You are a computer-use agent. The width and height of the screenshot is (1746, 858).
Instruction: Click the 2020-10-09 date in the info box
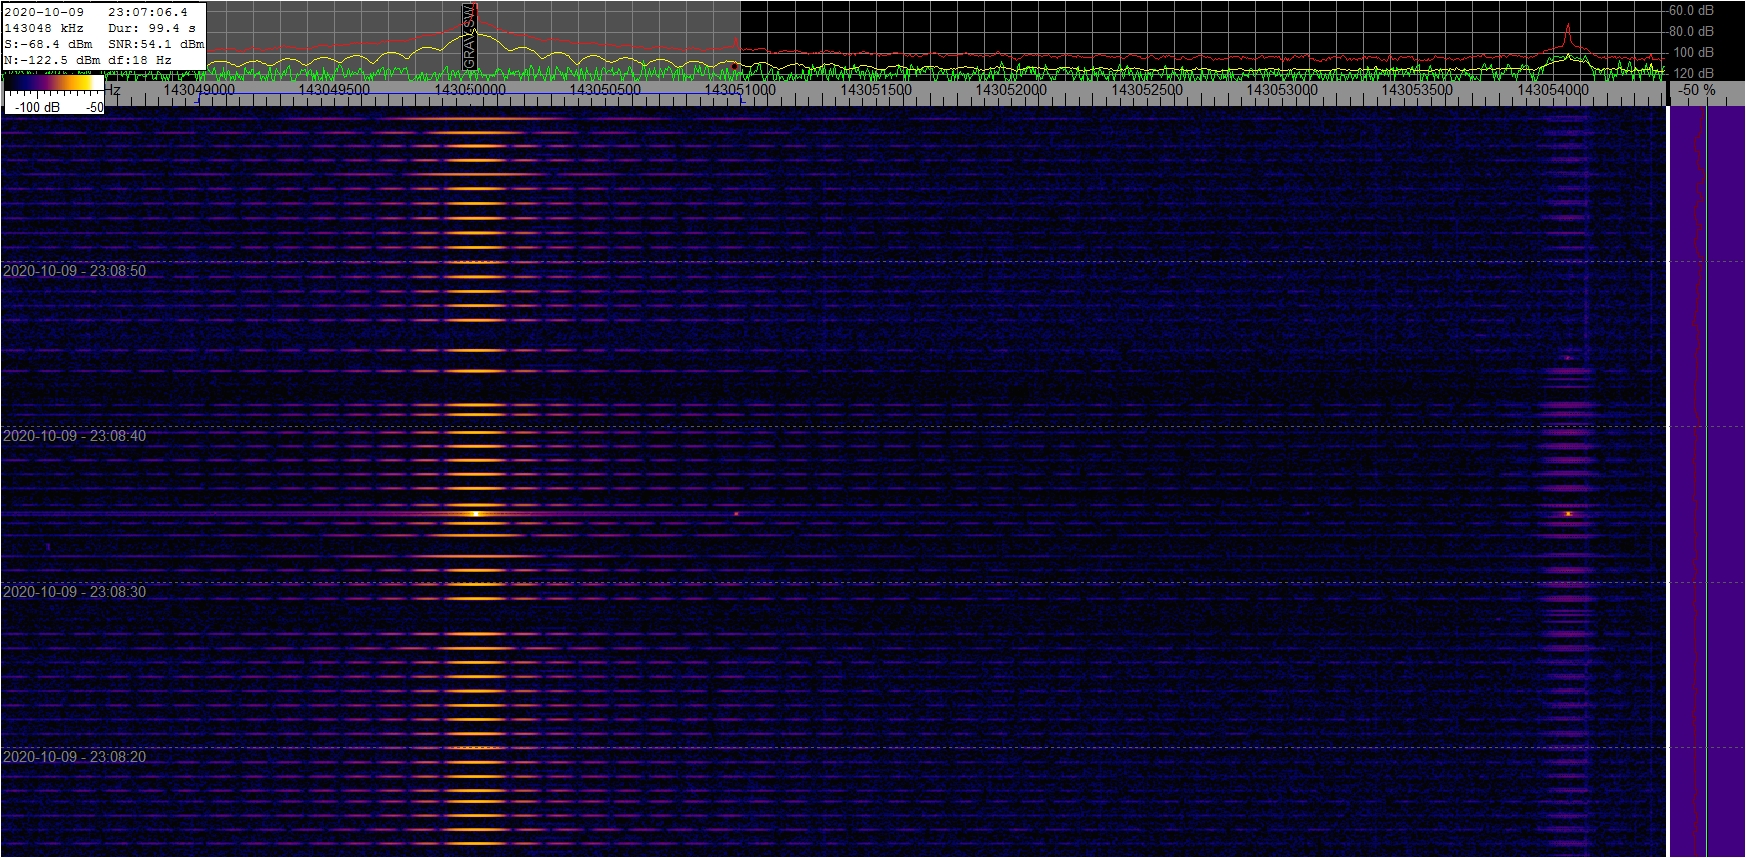tap(44, 12)
